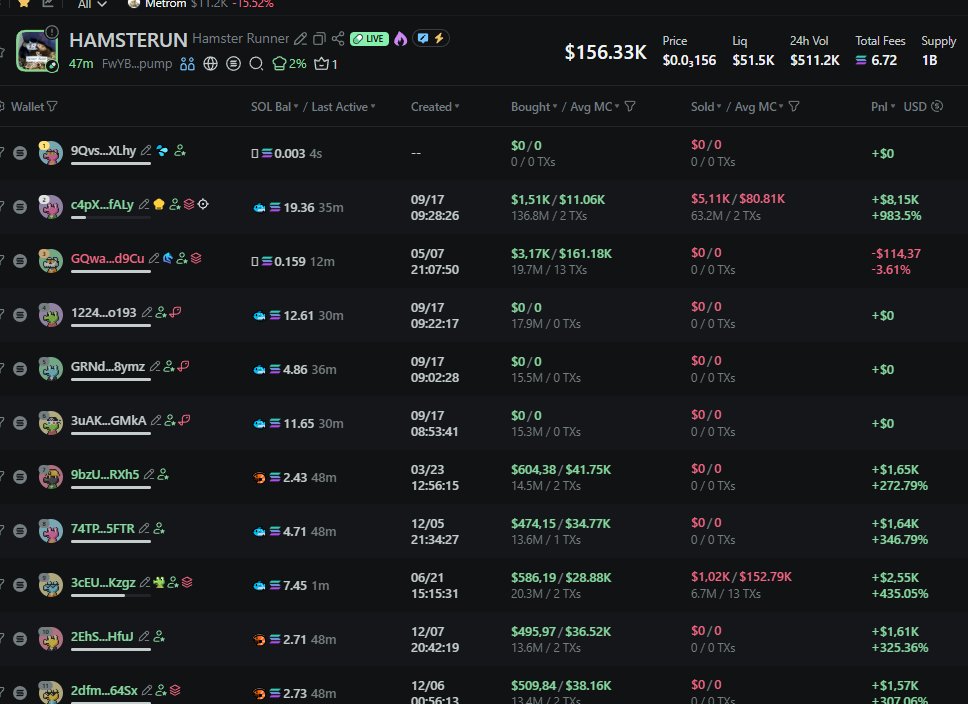Image resolution: width=968 pixels, height=704 pixels.
Task: Sort by the Pnl column
Action: pos(883,106)
